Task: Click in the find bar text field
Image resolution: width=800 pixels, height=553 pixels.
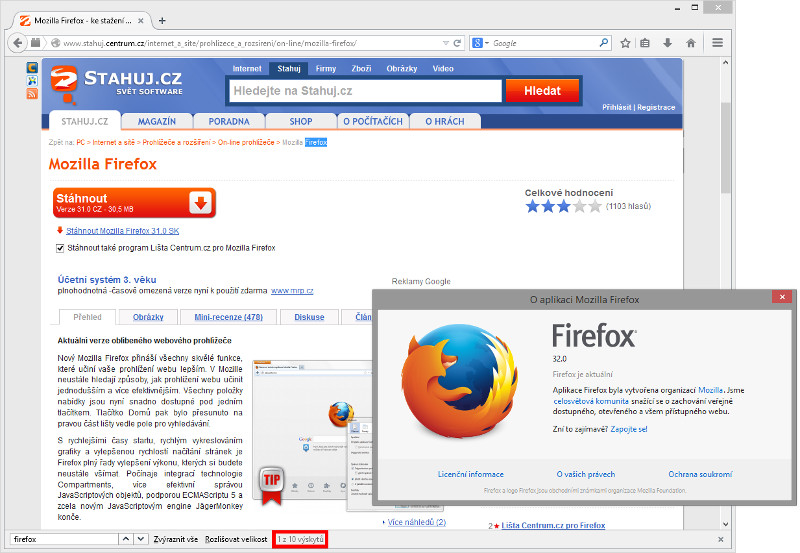Action: click(x=64, y=539)
